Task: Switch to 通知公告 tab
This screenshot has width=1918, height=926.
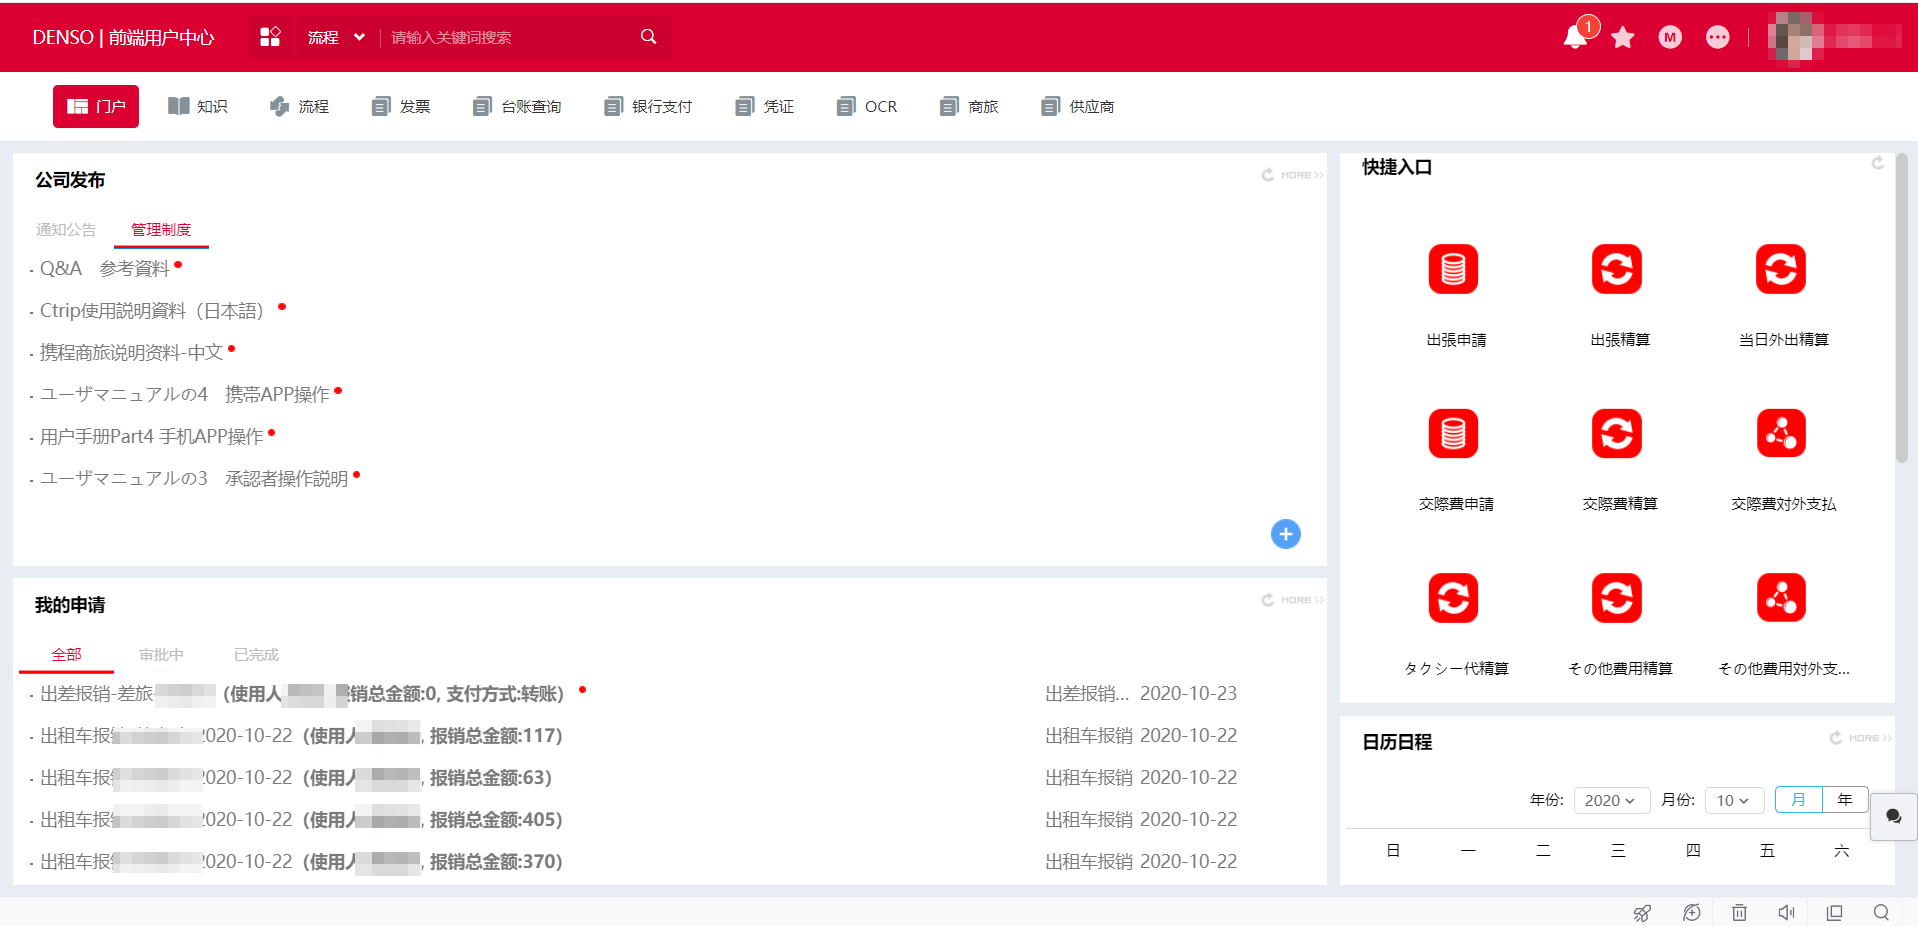Action: pos(66,230)
